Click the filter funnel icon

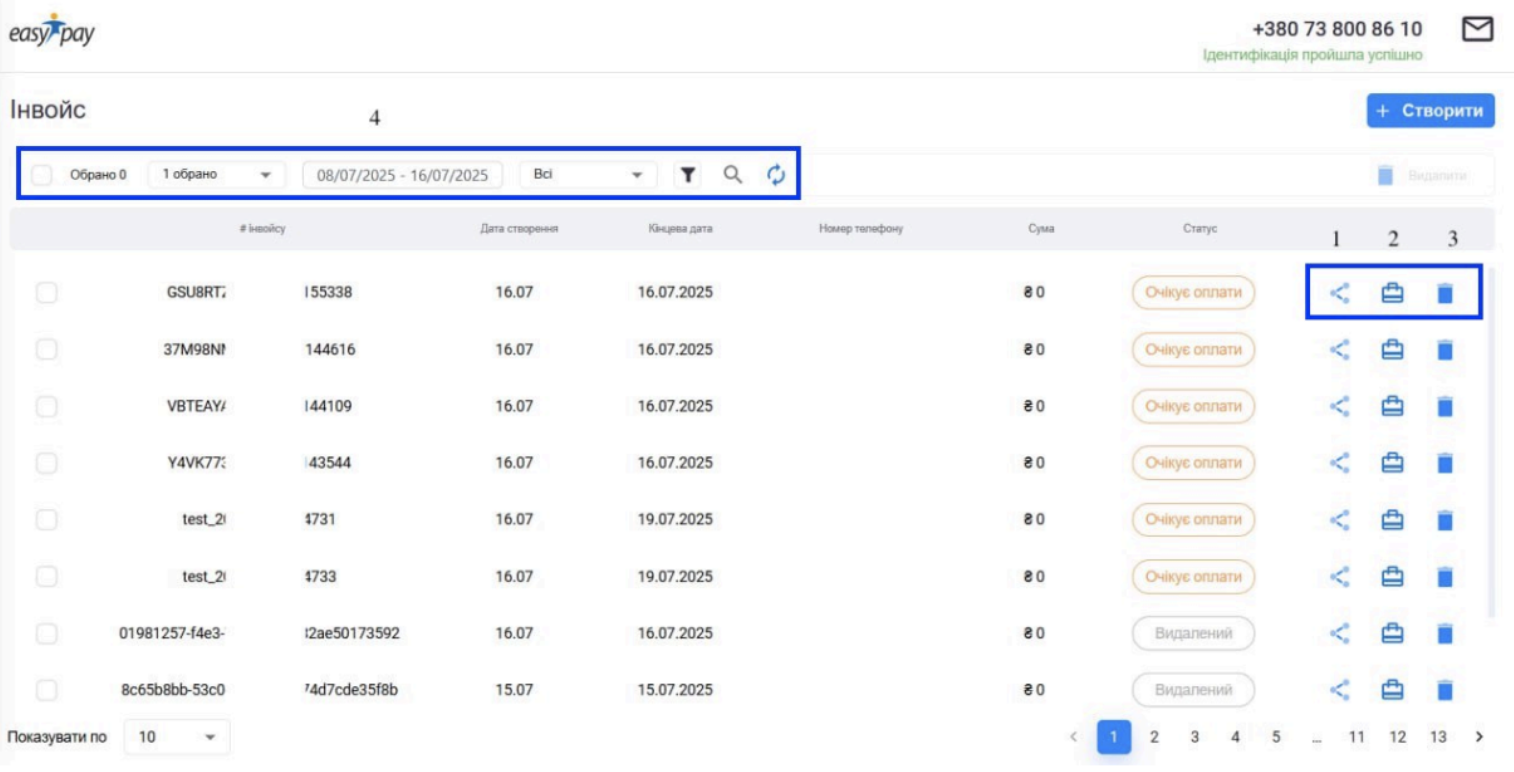pos(688,175)
